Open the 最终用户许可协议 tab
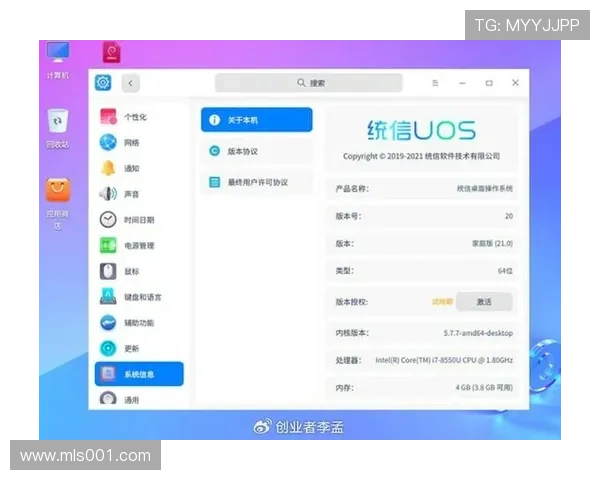This screenshot has height=480, width=600. click(256, 182)
